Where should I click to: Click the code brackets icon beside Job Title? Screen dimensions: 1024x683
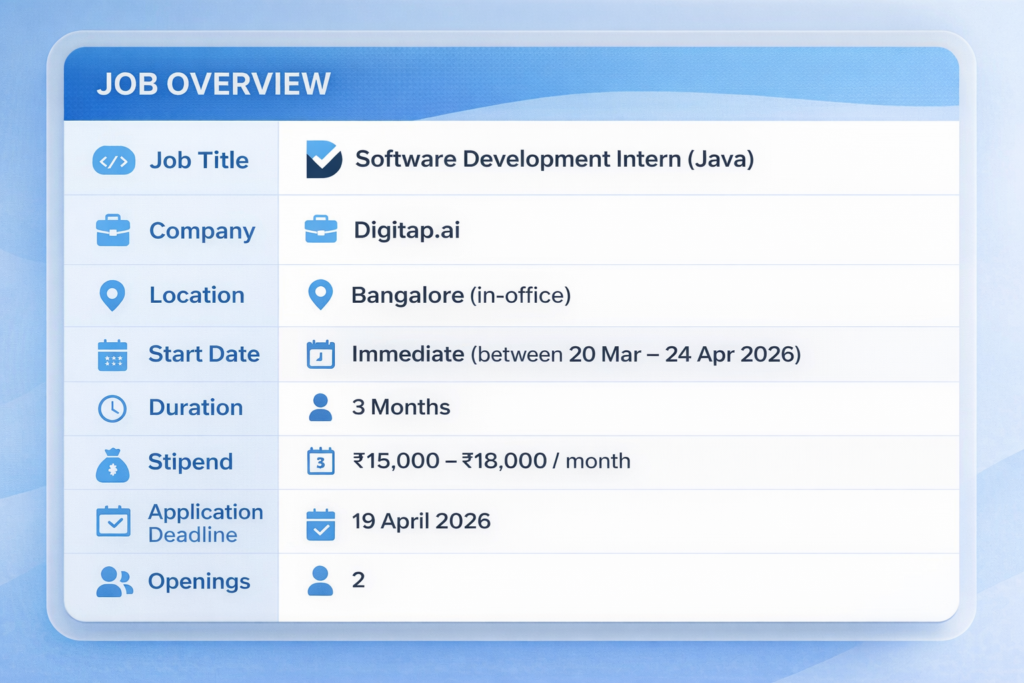pos(113,161)
